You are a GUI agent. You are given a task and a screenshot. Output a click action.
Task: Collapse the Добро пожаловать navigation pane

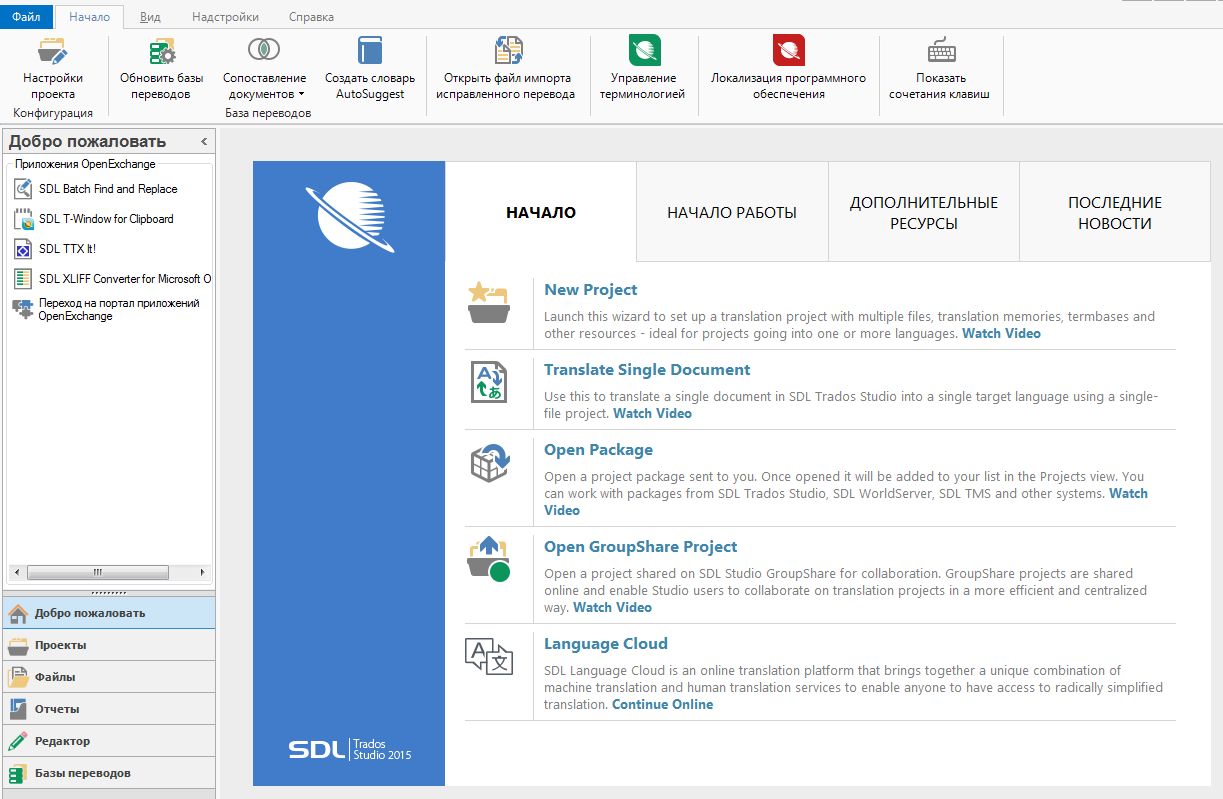(x=204, y=142)
